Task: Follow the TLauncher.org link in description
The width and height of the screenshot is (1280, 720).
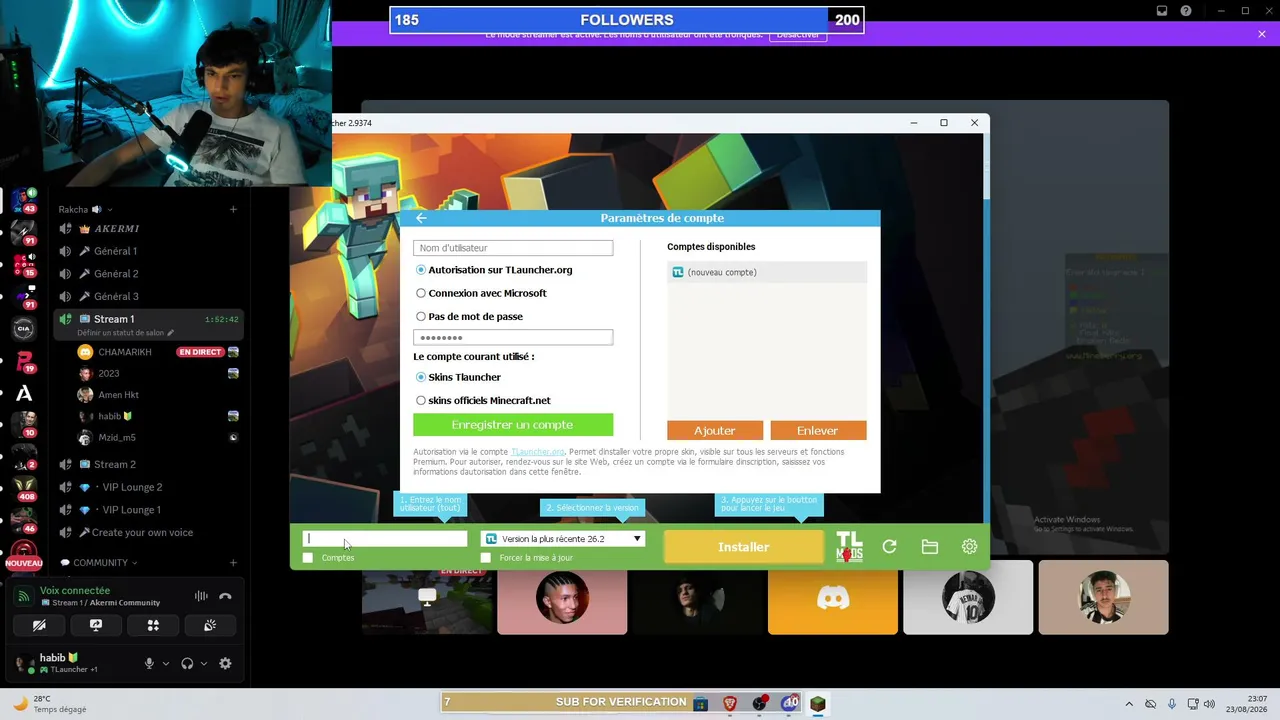Action: tap(538, 452)
